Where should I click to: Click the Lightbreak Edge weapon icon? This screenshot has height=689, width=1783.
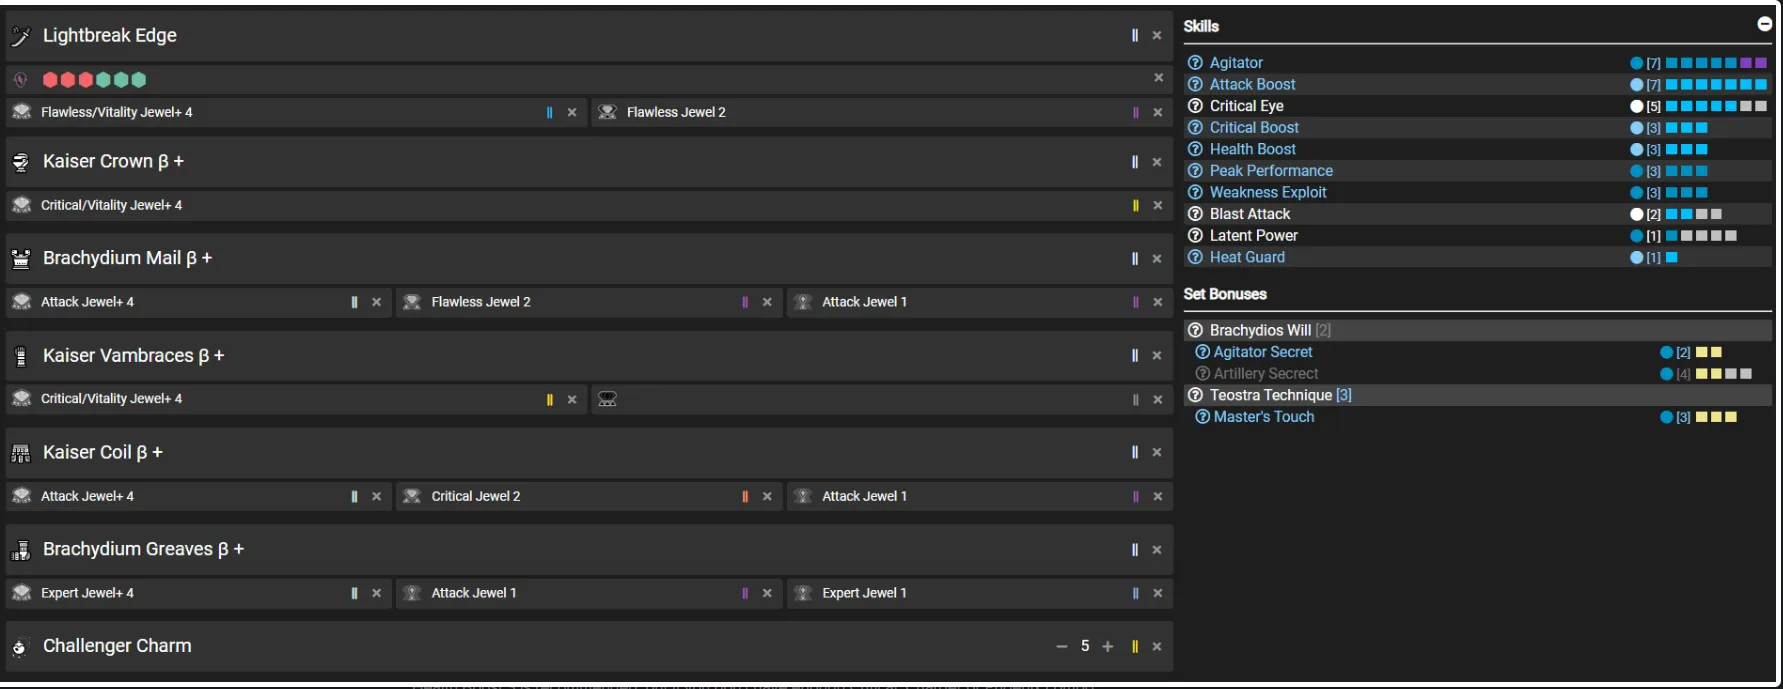21,36
